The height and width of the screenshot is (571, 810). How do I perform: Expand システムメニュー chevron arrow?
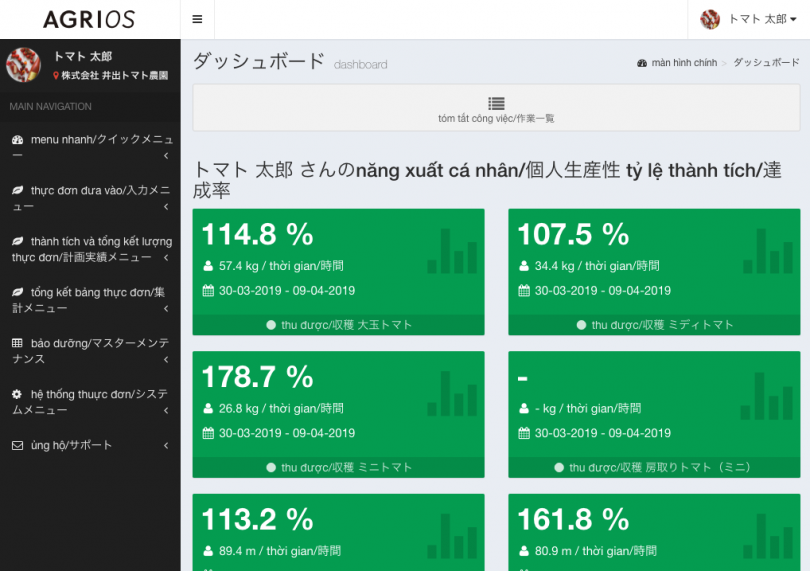(x=166, y=410)
